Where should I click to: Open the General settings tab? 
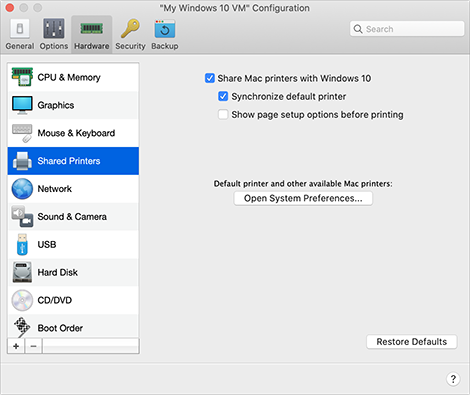tap(20, 34)
